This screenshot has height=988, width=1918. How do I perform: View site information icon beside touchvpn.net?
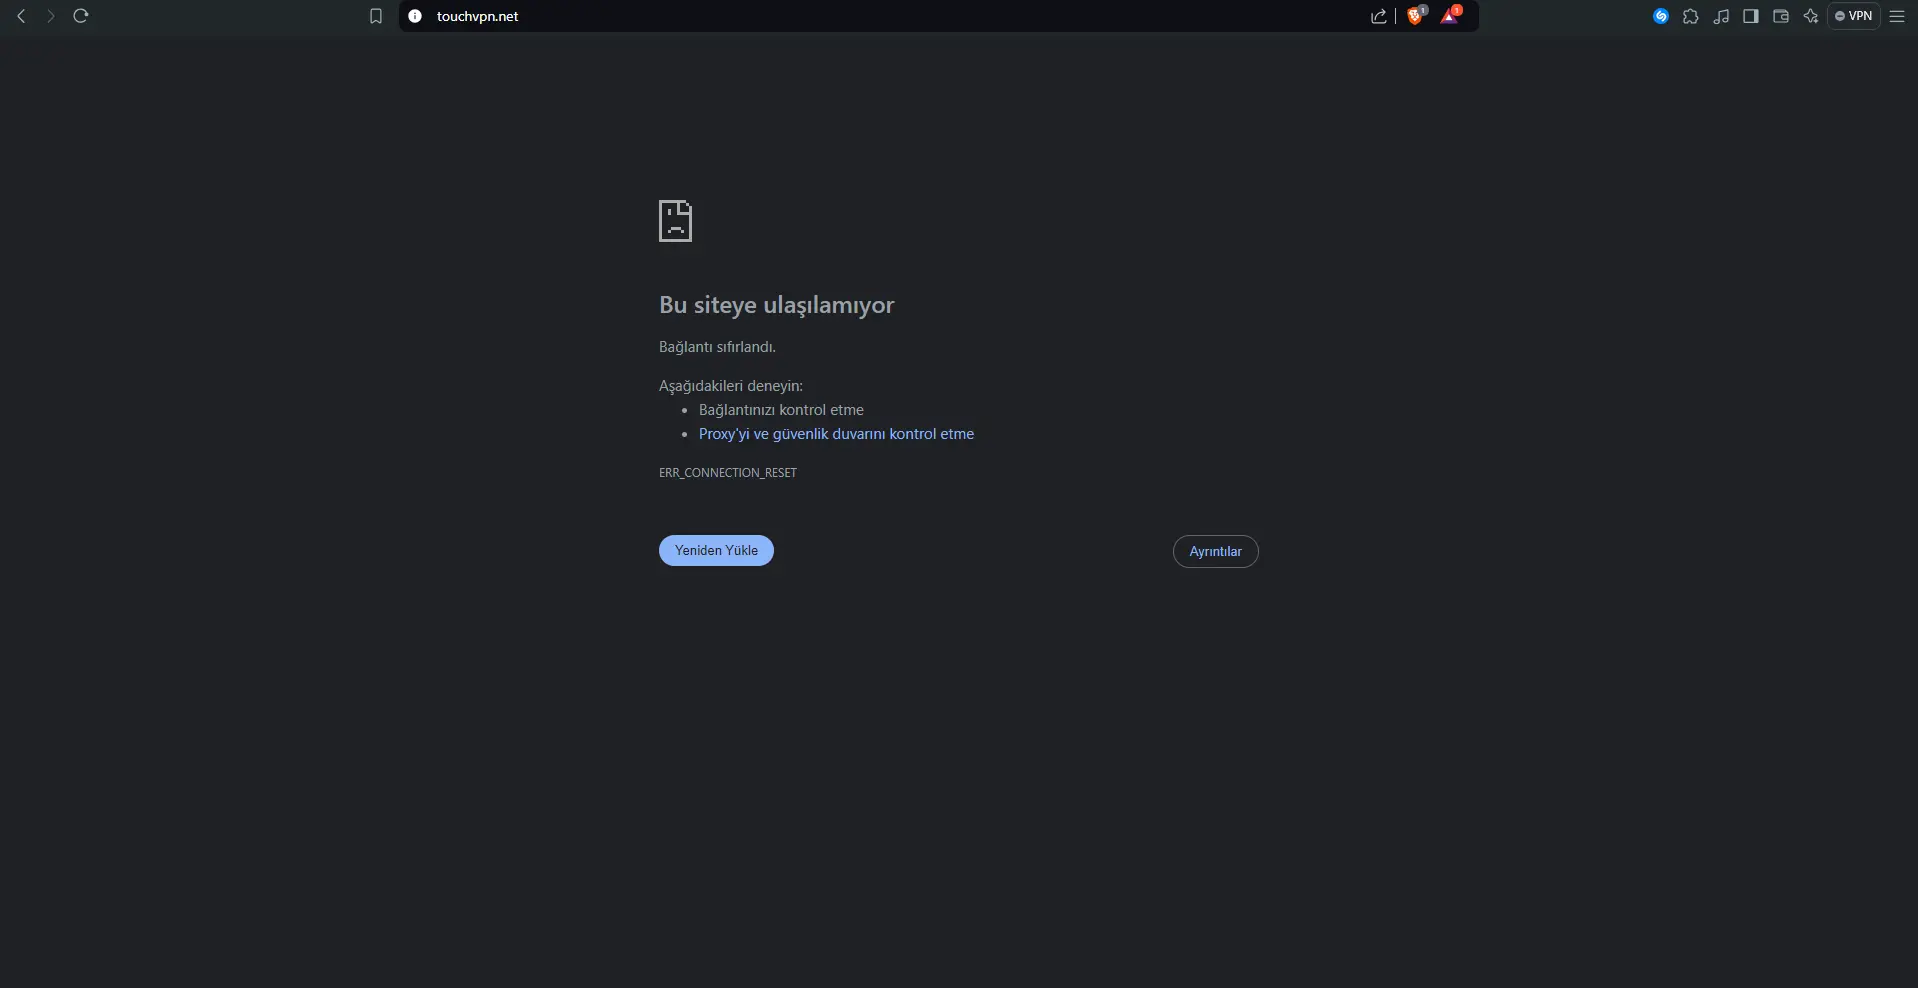(x=415, y=16)
